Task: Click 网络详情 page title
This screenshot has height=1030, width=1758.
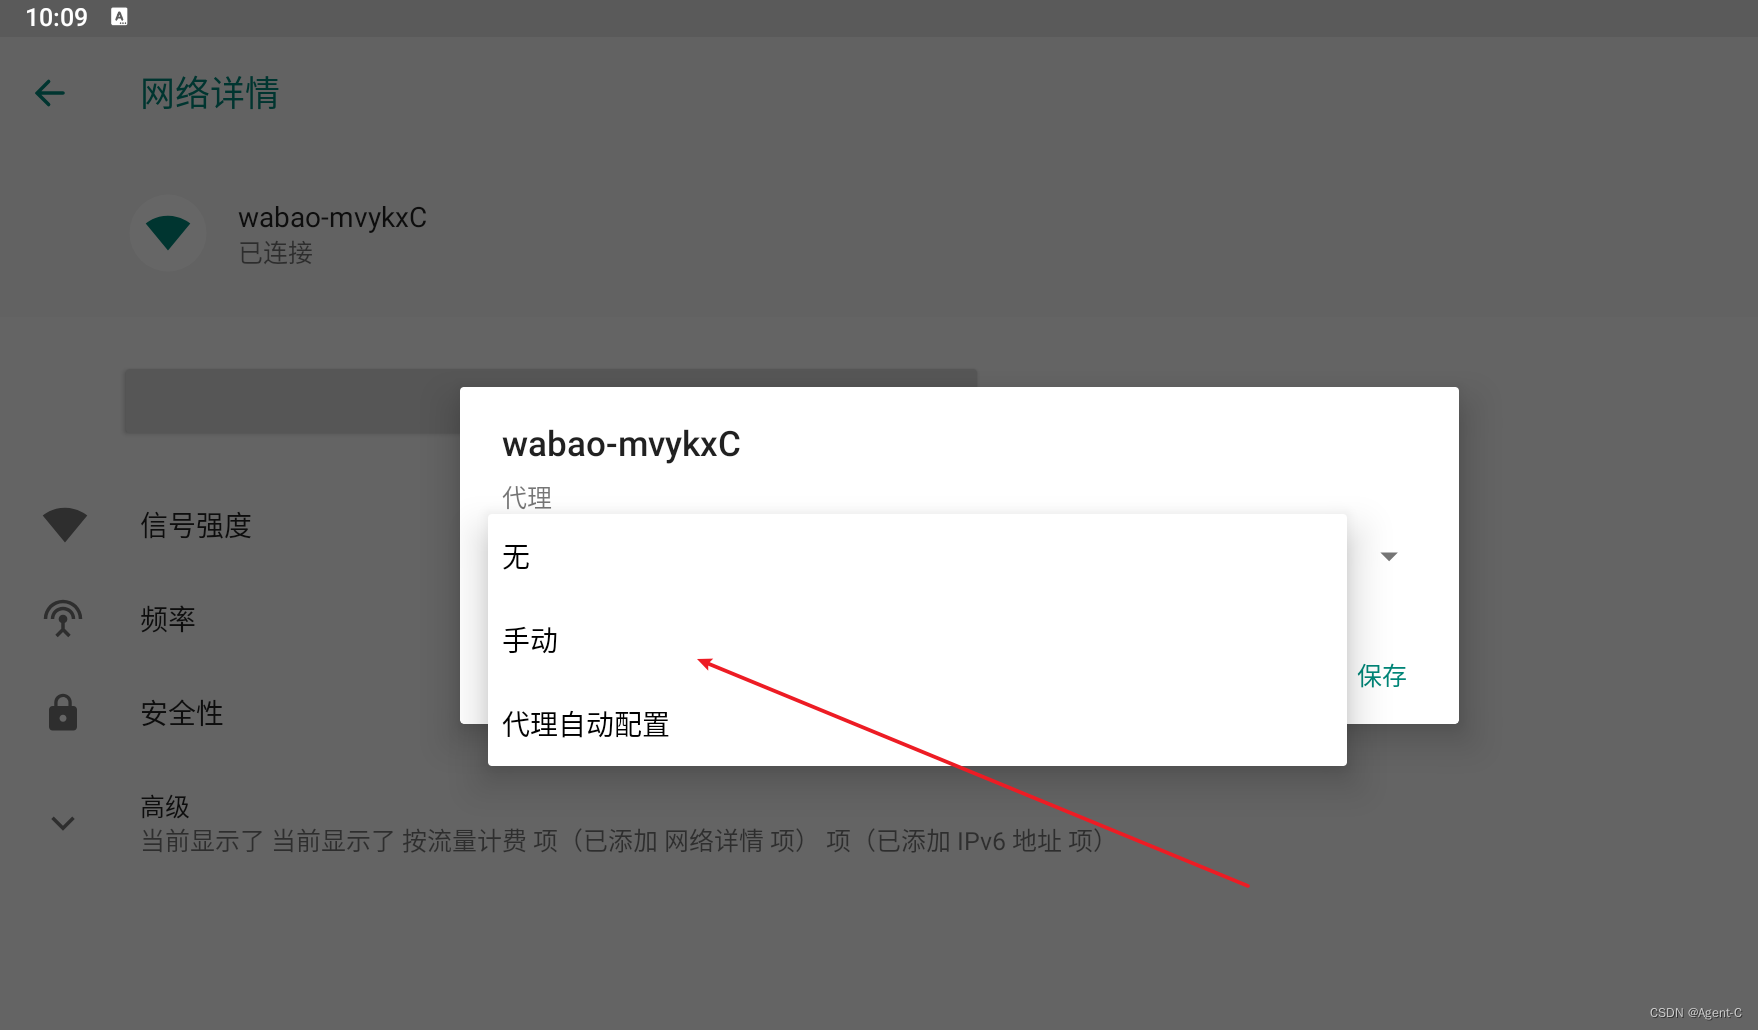Action: point(210,93)
